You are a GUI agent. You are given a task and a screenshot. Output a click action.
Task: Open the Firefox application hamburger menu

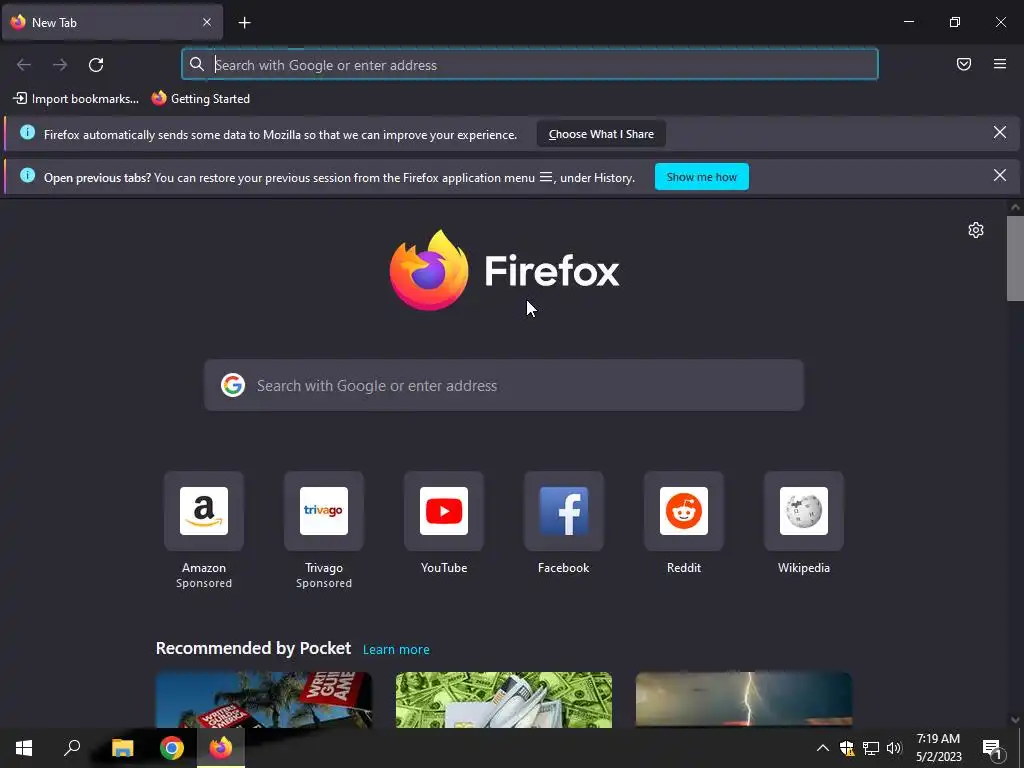click(x=1000, y=64)
